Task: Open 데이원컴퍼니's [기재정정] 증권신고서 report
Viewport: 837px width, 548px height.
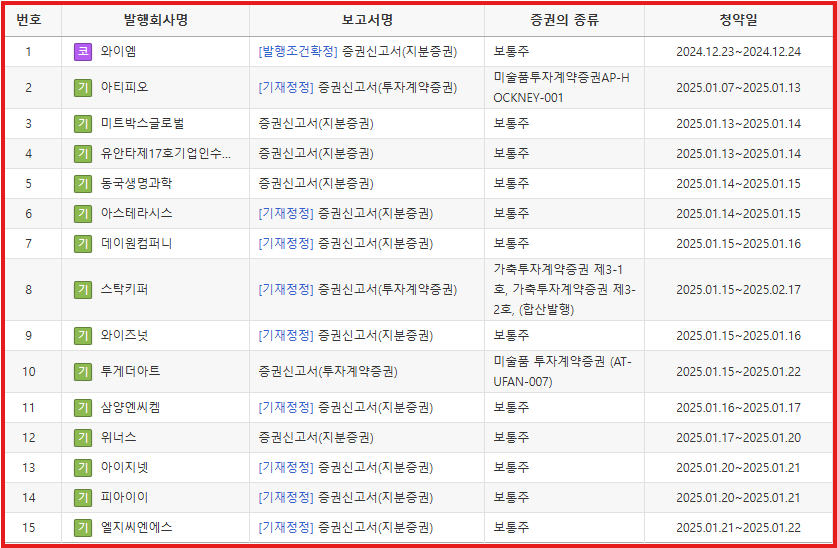Action: click(346, 243)
